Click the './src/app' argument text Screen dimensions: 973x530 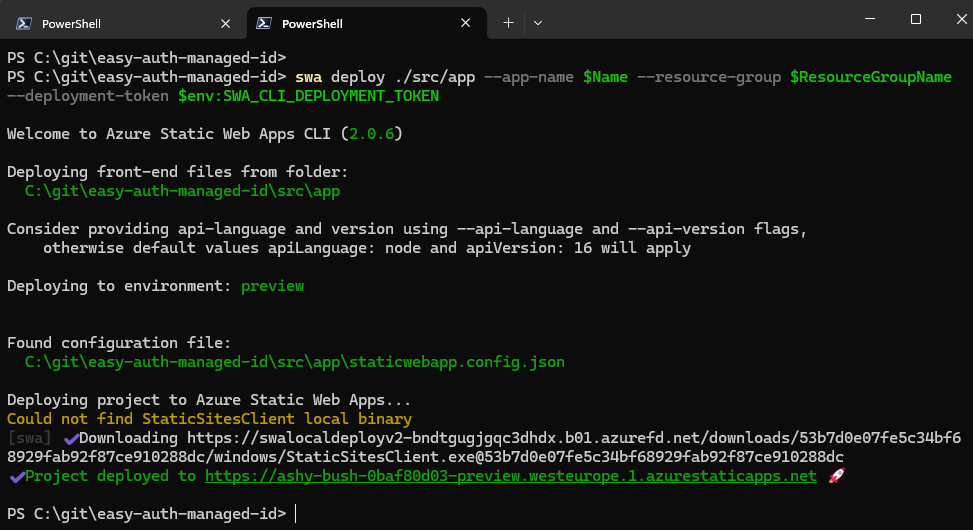[434, 77]
